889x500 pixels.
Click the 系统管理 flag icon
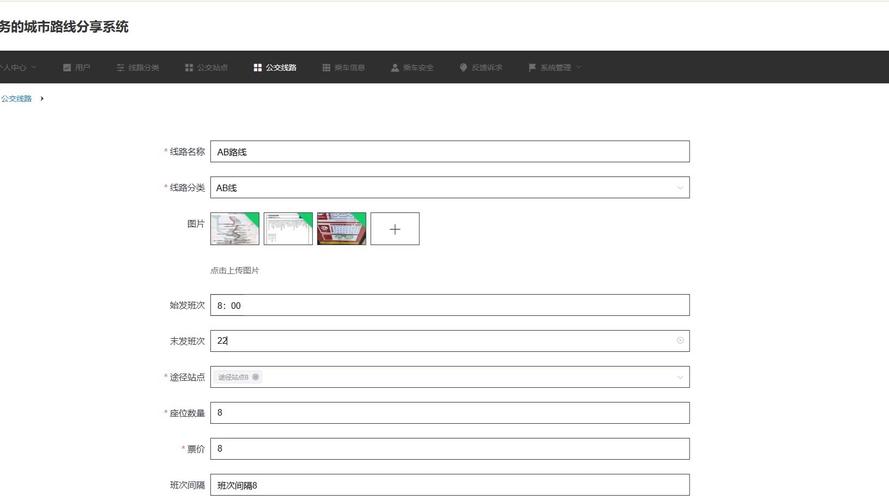pyautogui.click(x=532, y=68)
